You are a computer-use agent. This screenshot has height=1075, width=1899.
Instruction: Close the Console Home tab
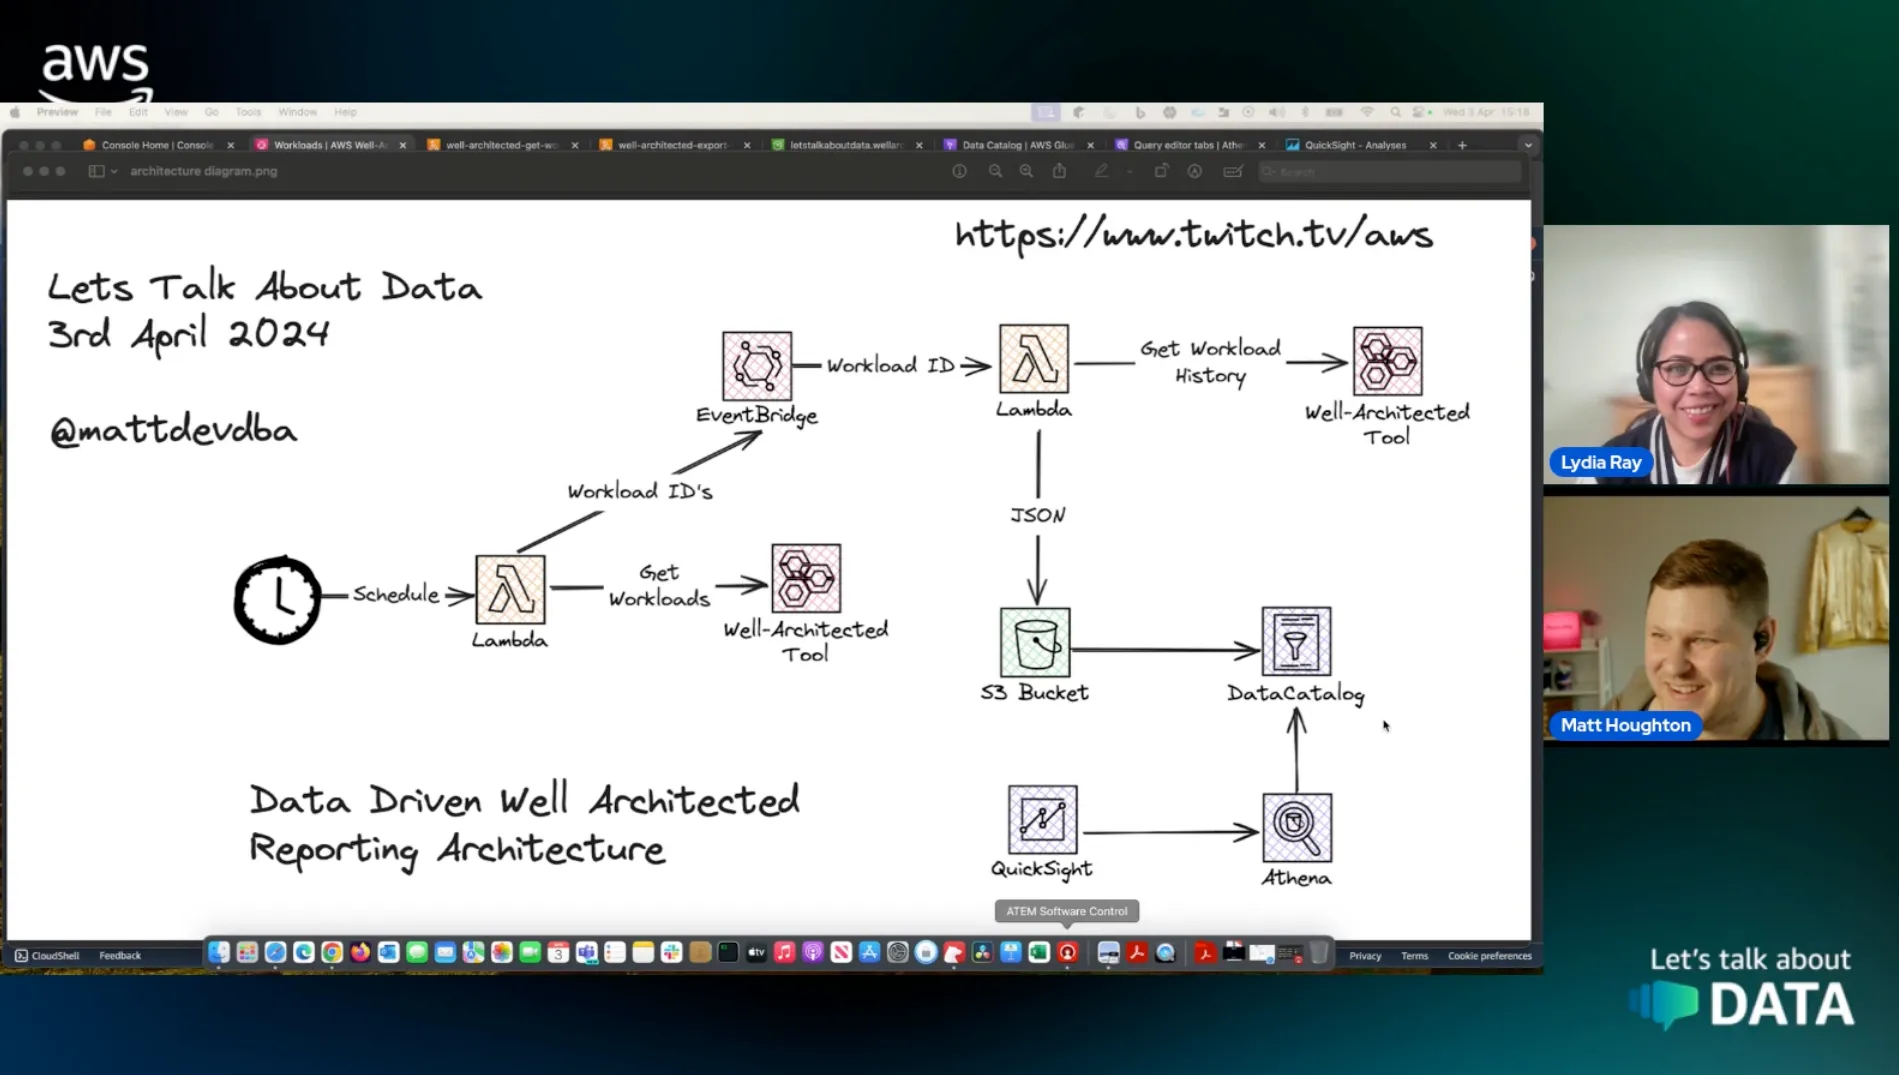pos(231,145)
